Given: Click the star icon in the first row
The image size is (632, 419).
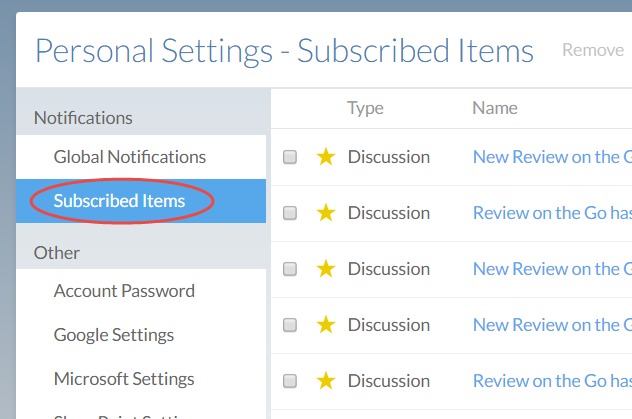Looking at the screenshot, I should (325, 157).
